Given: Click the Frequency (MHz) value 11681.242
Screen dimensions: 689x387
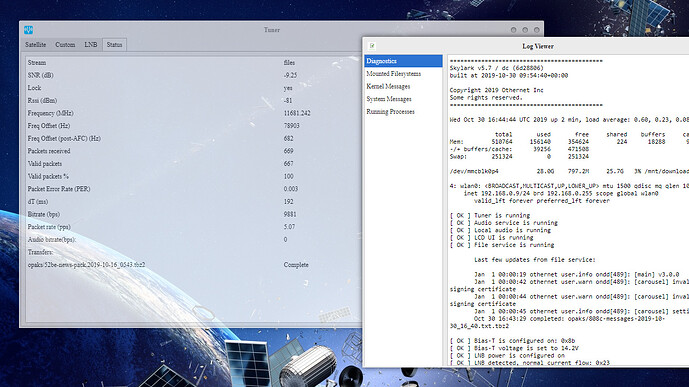Looking at the screenshot, I should point(297,113).
